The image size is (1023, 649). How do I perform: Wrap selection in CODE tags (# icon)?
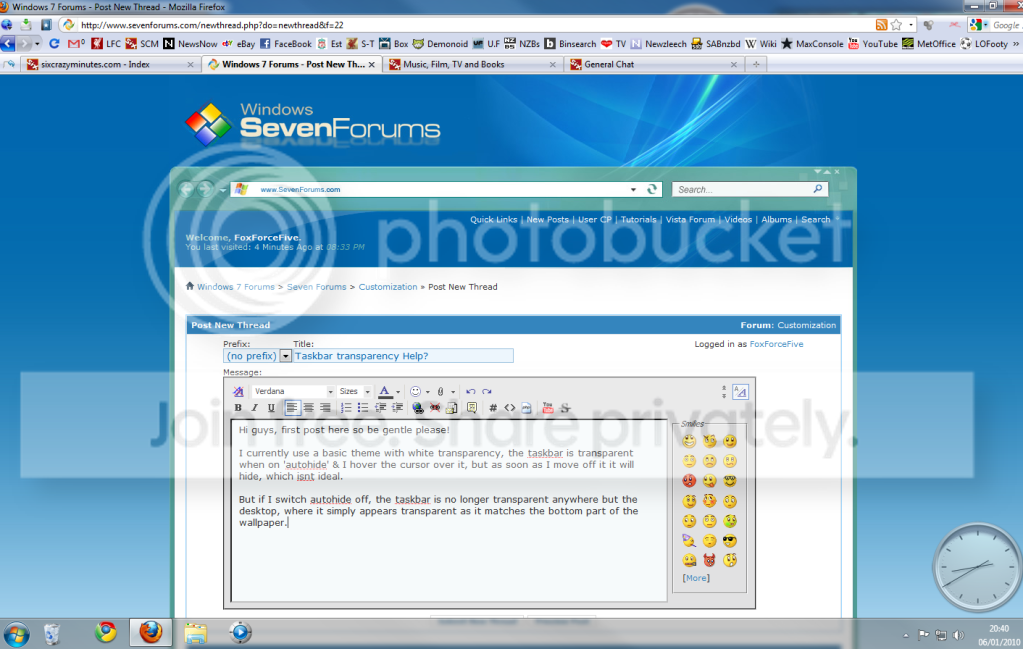493,408
